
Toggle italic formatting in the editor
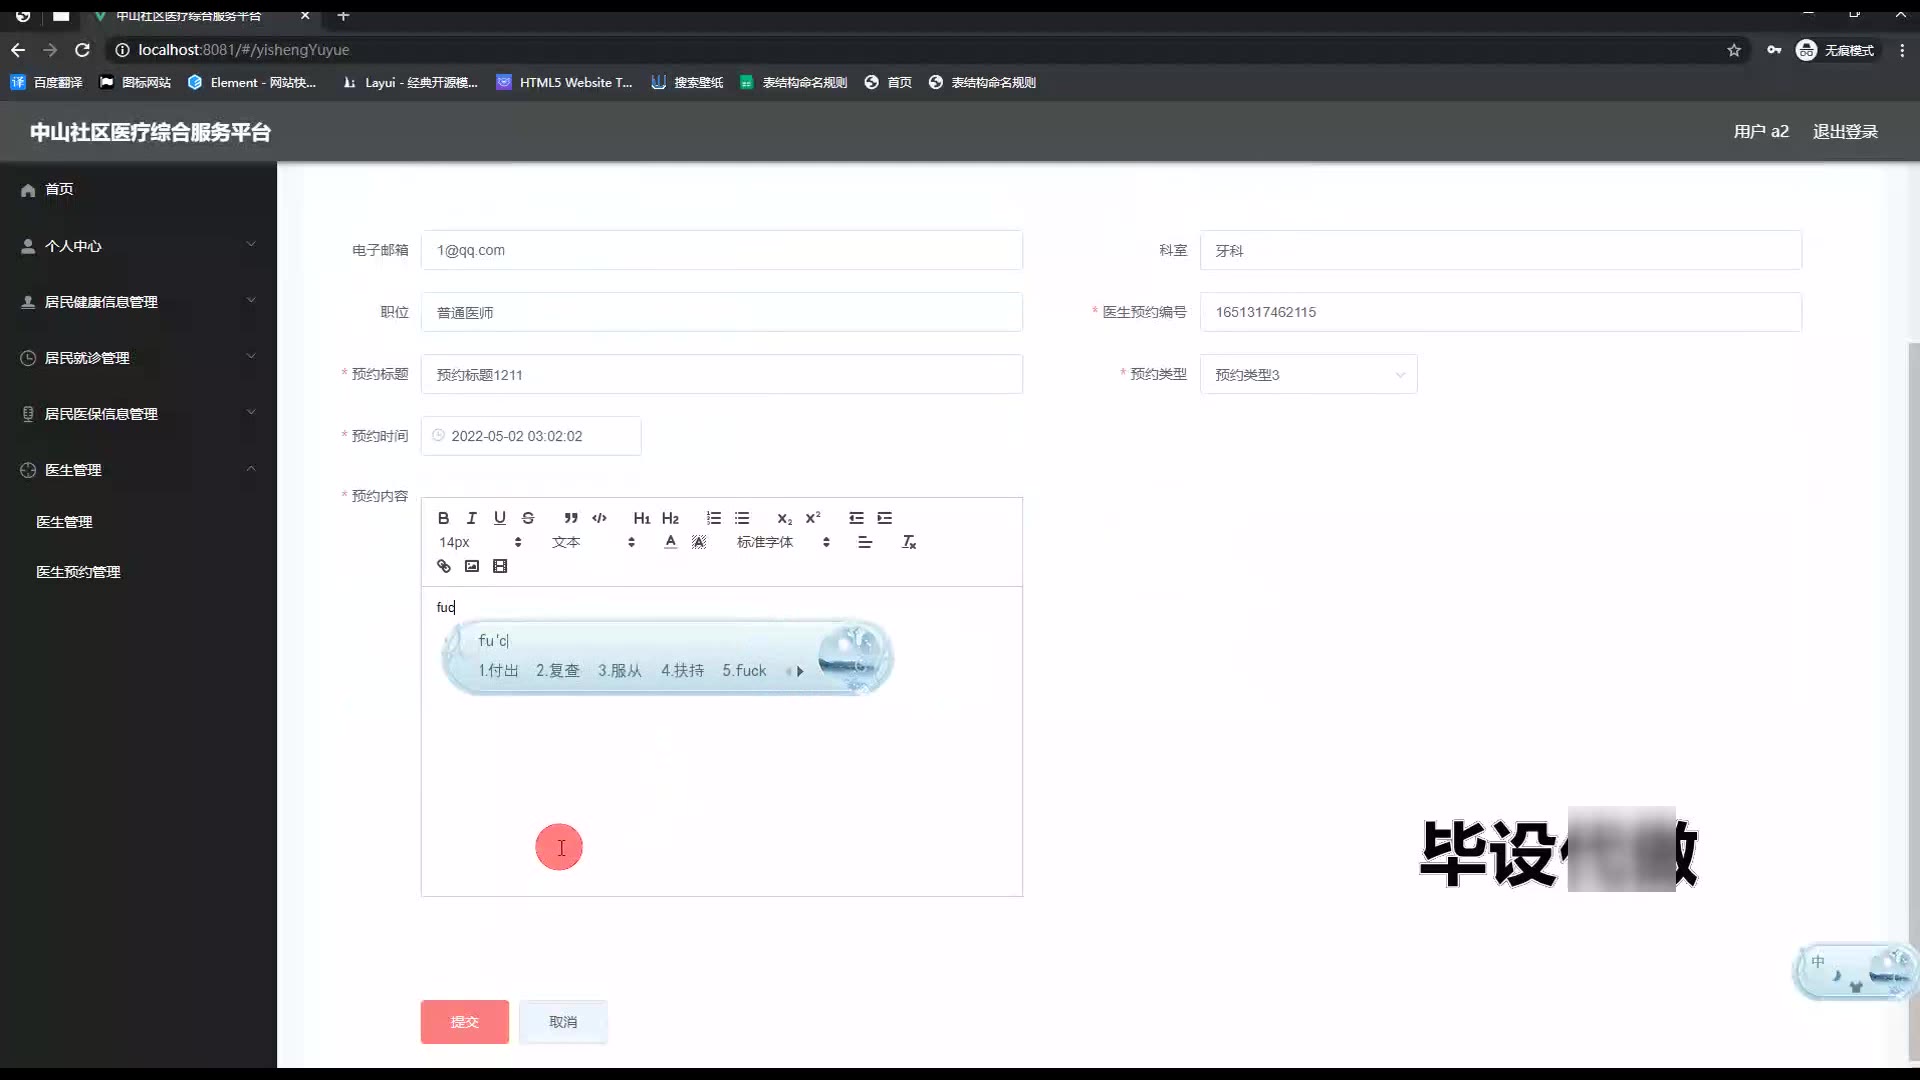[471, 518]
